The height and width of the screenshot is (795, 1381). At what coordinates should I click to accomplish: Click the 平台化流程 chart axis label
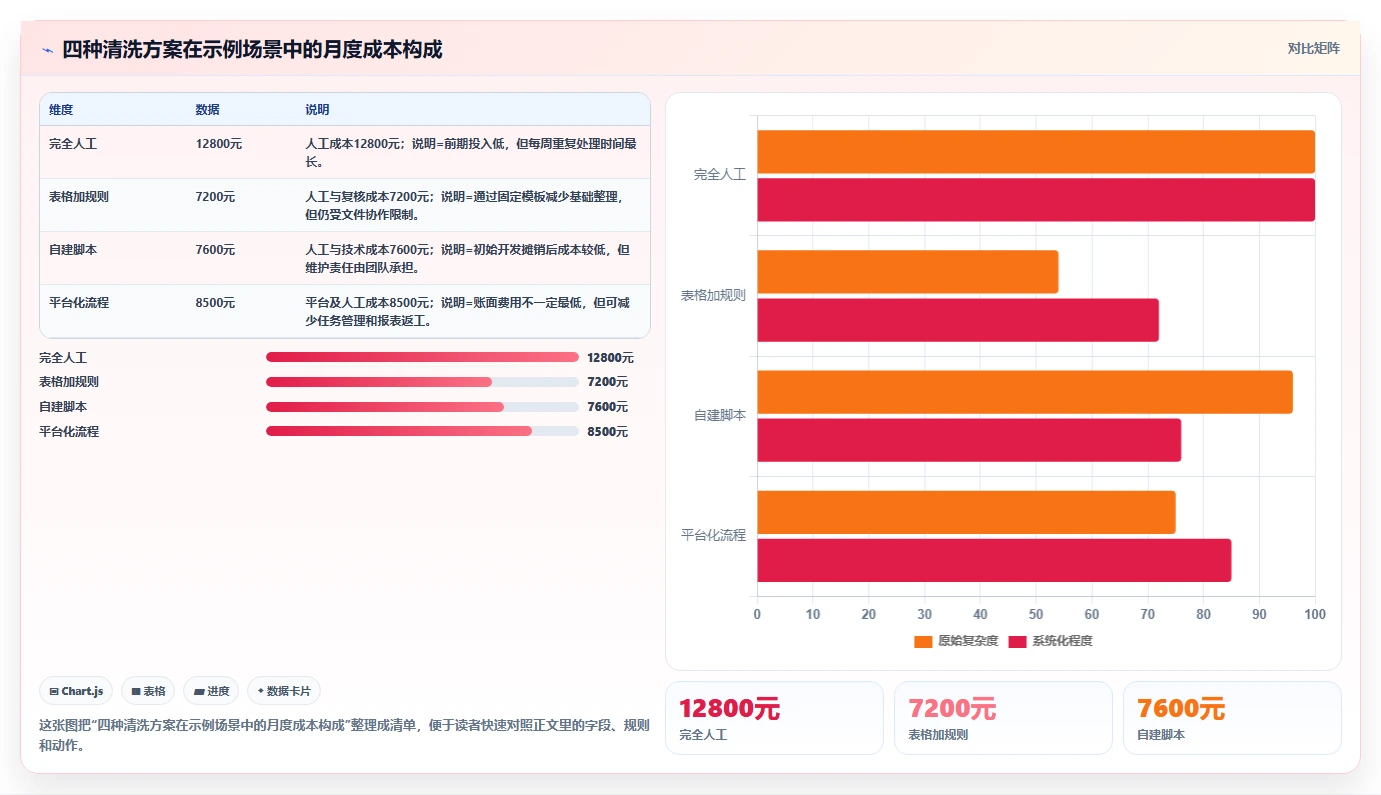[x=714, y=536]
